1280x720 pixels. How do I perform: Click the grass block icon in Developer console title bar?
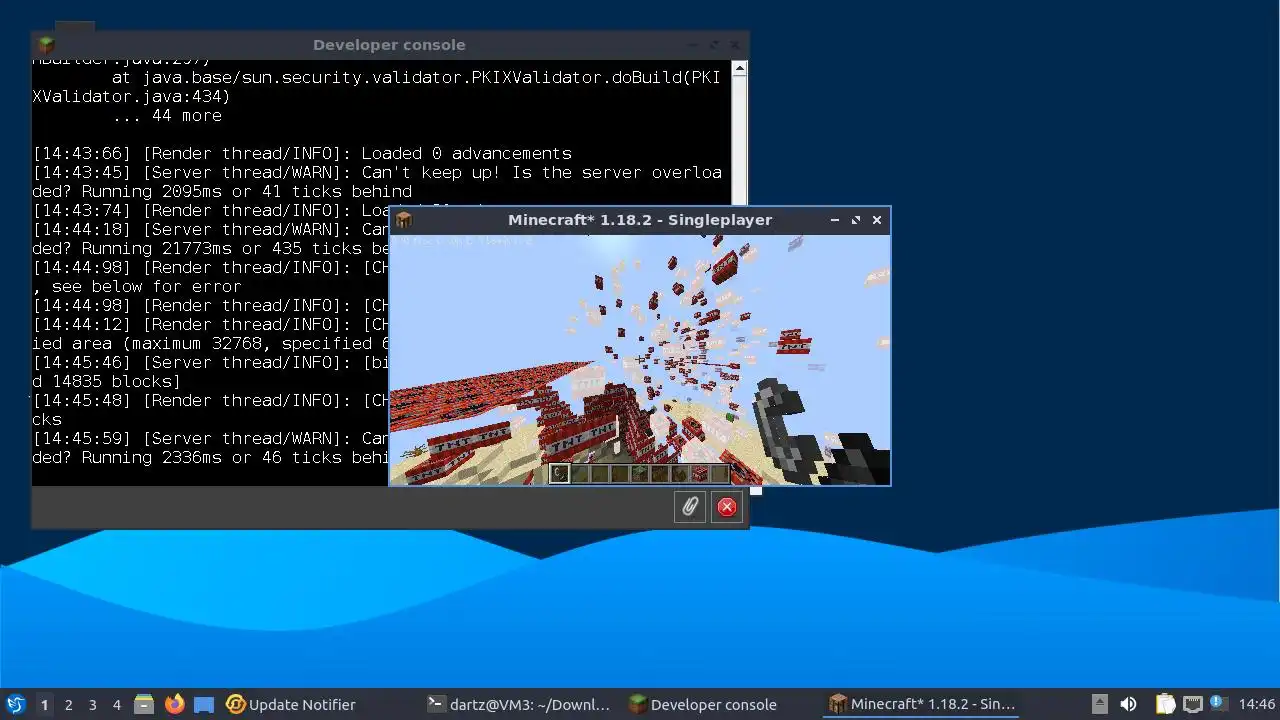pyautogui.click(x=46, y=45)
